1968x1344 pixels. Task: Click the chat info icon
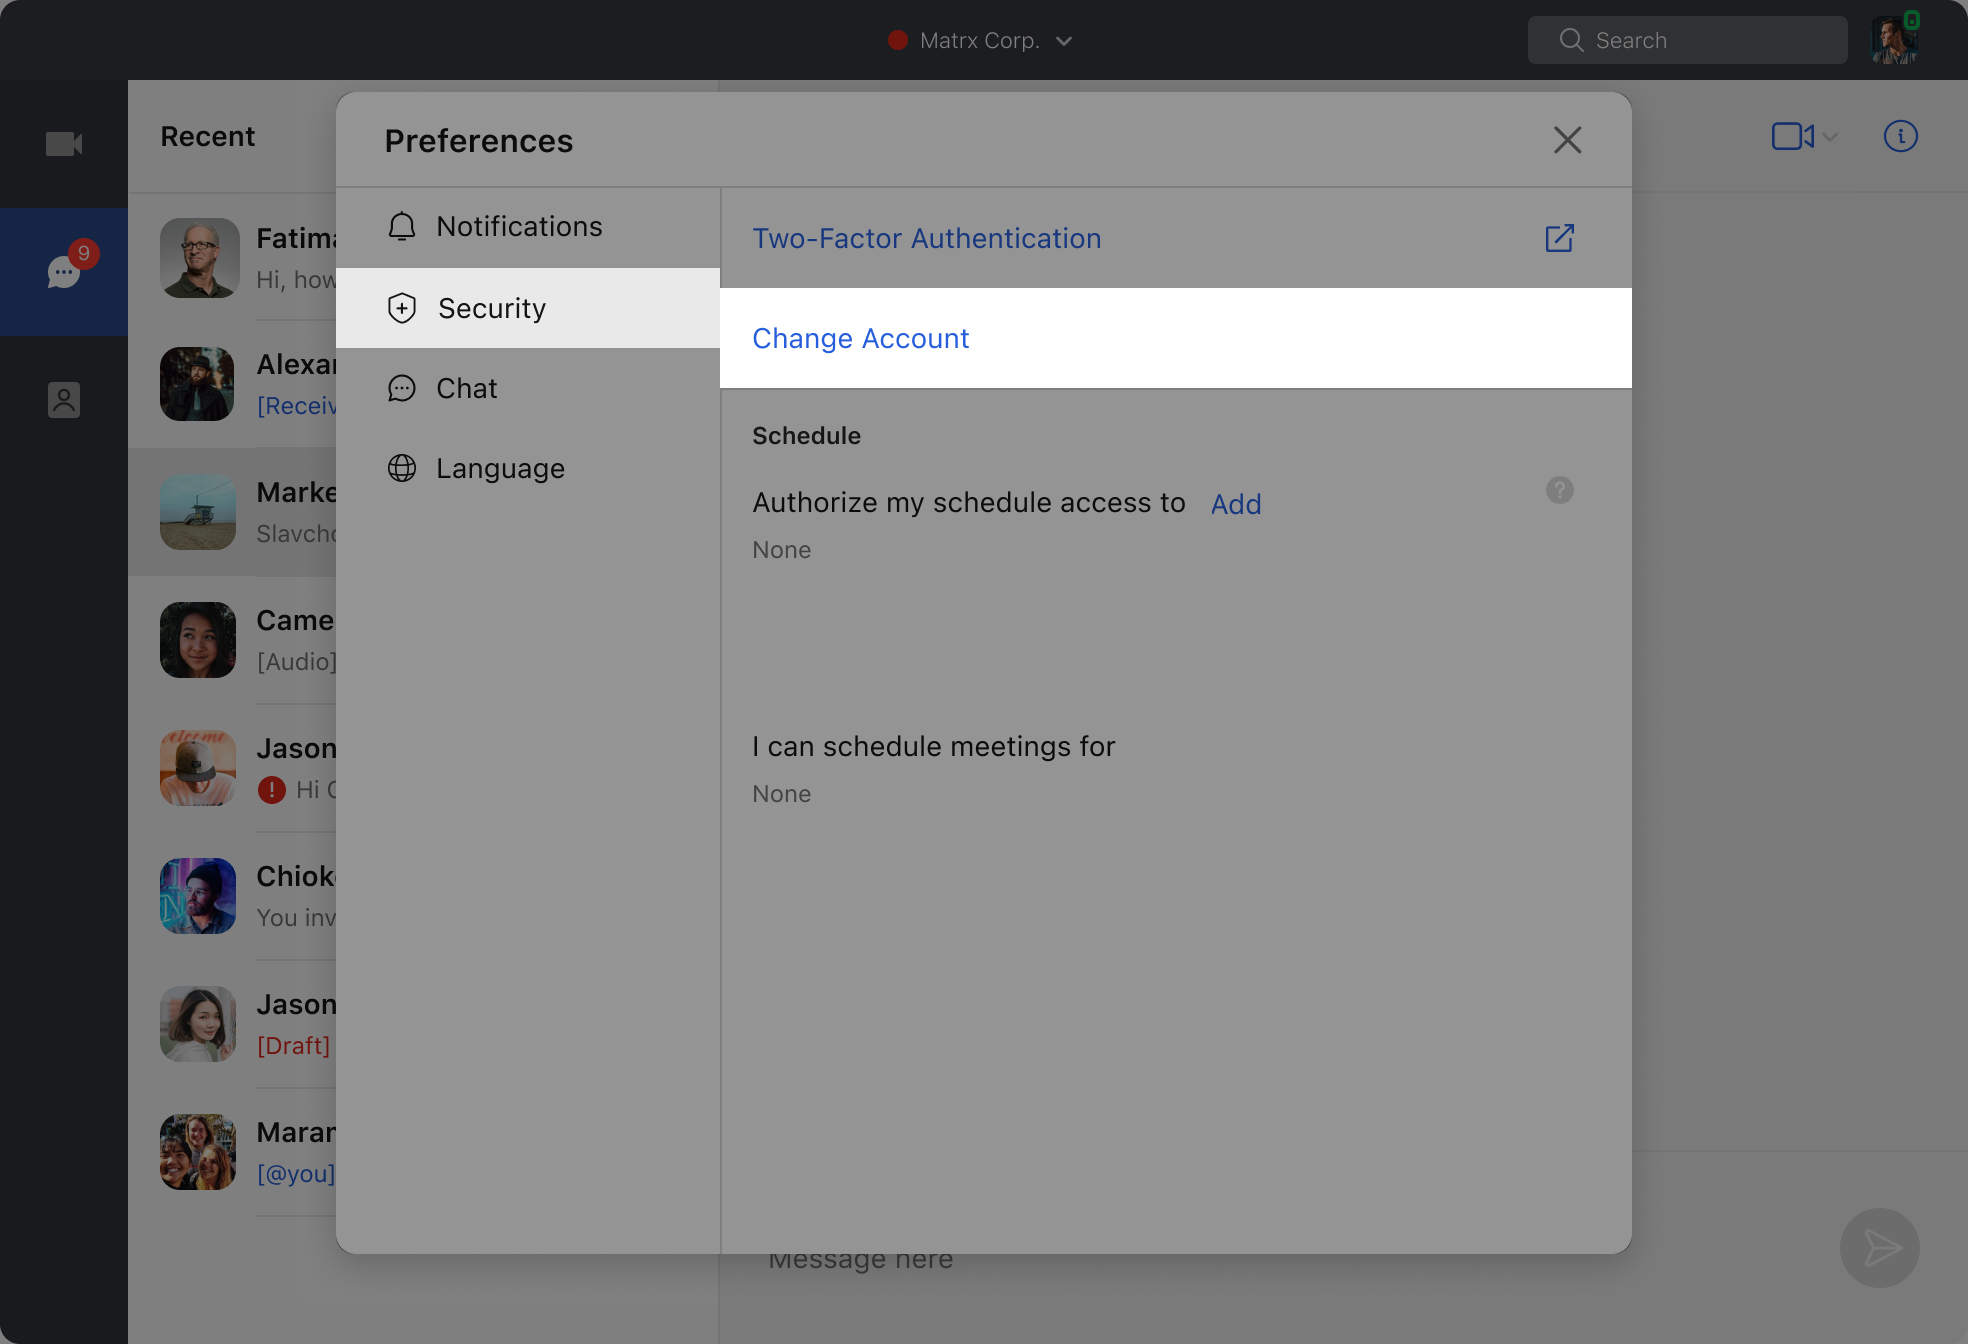[1900, 136]
